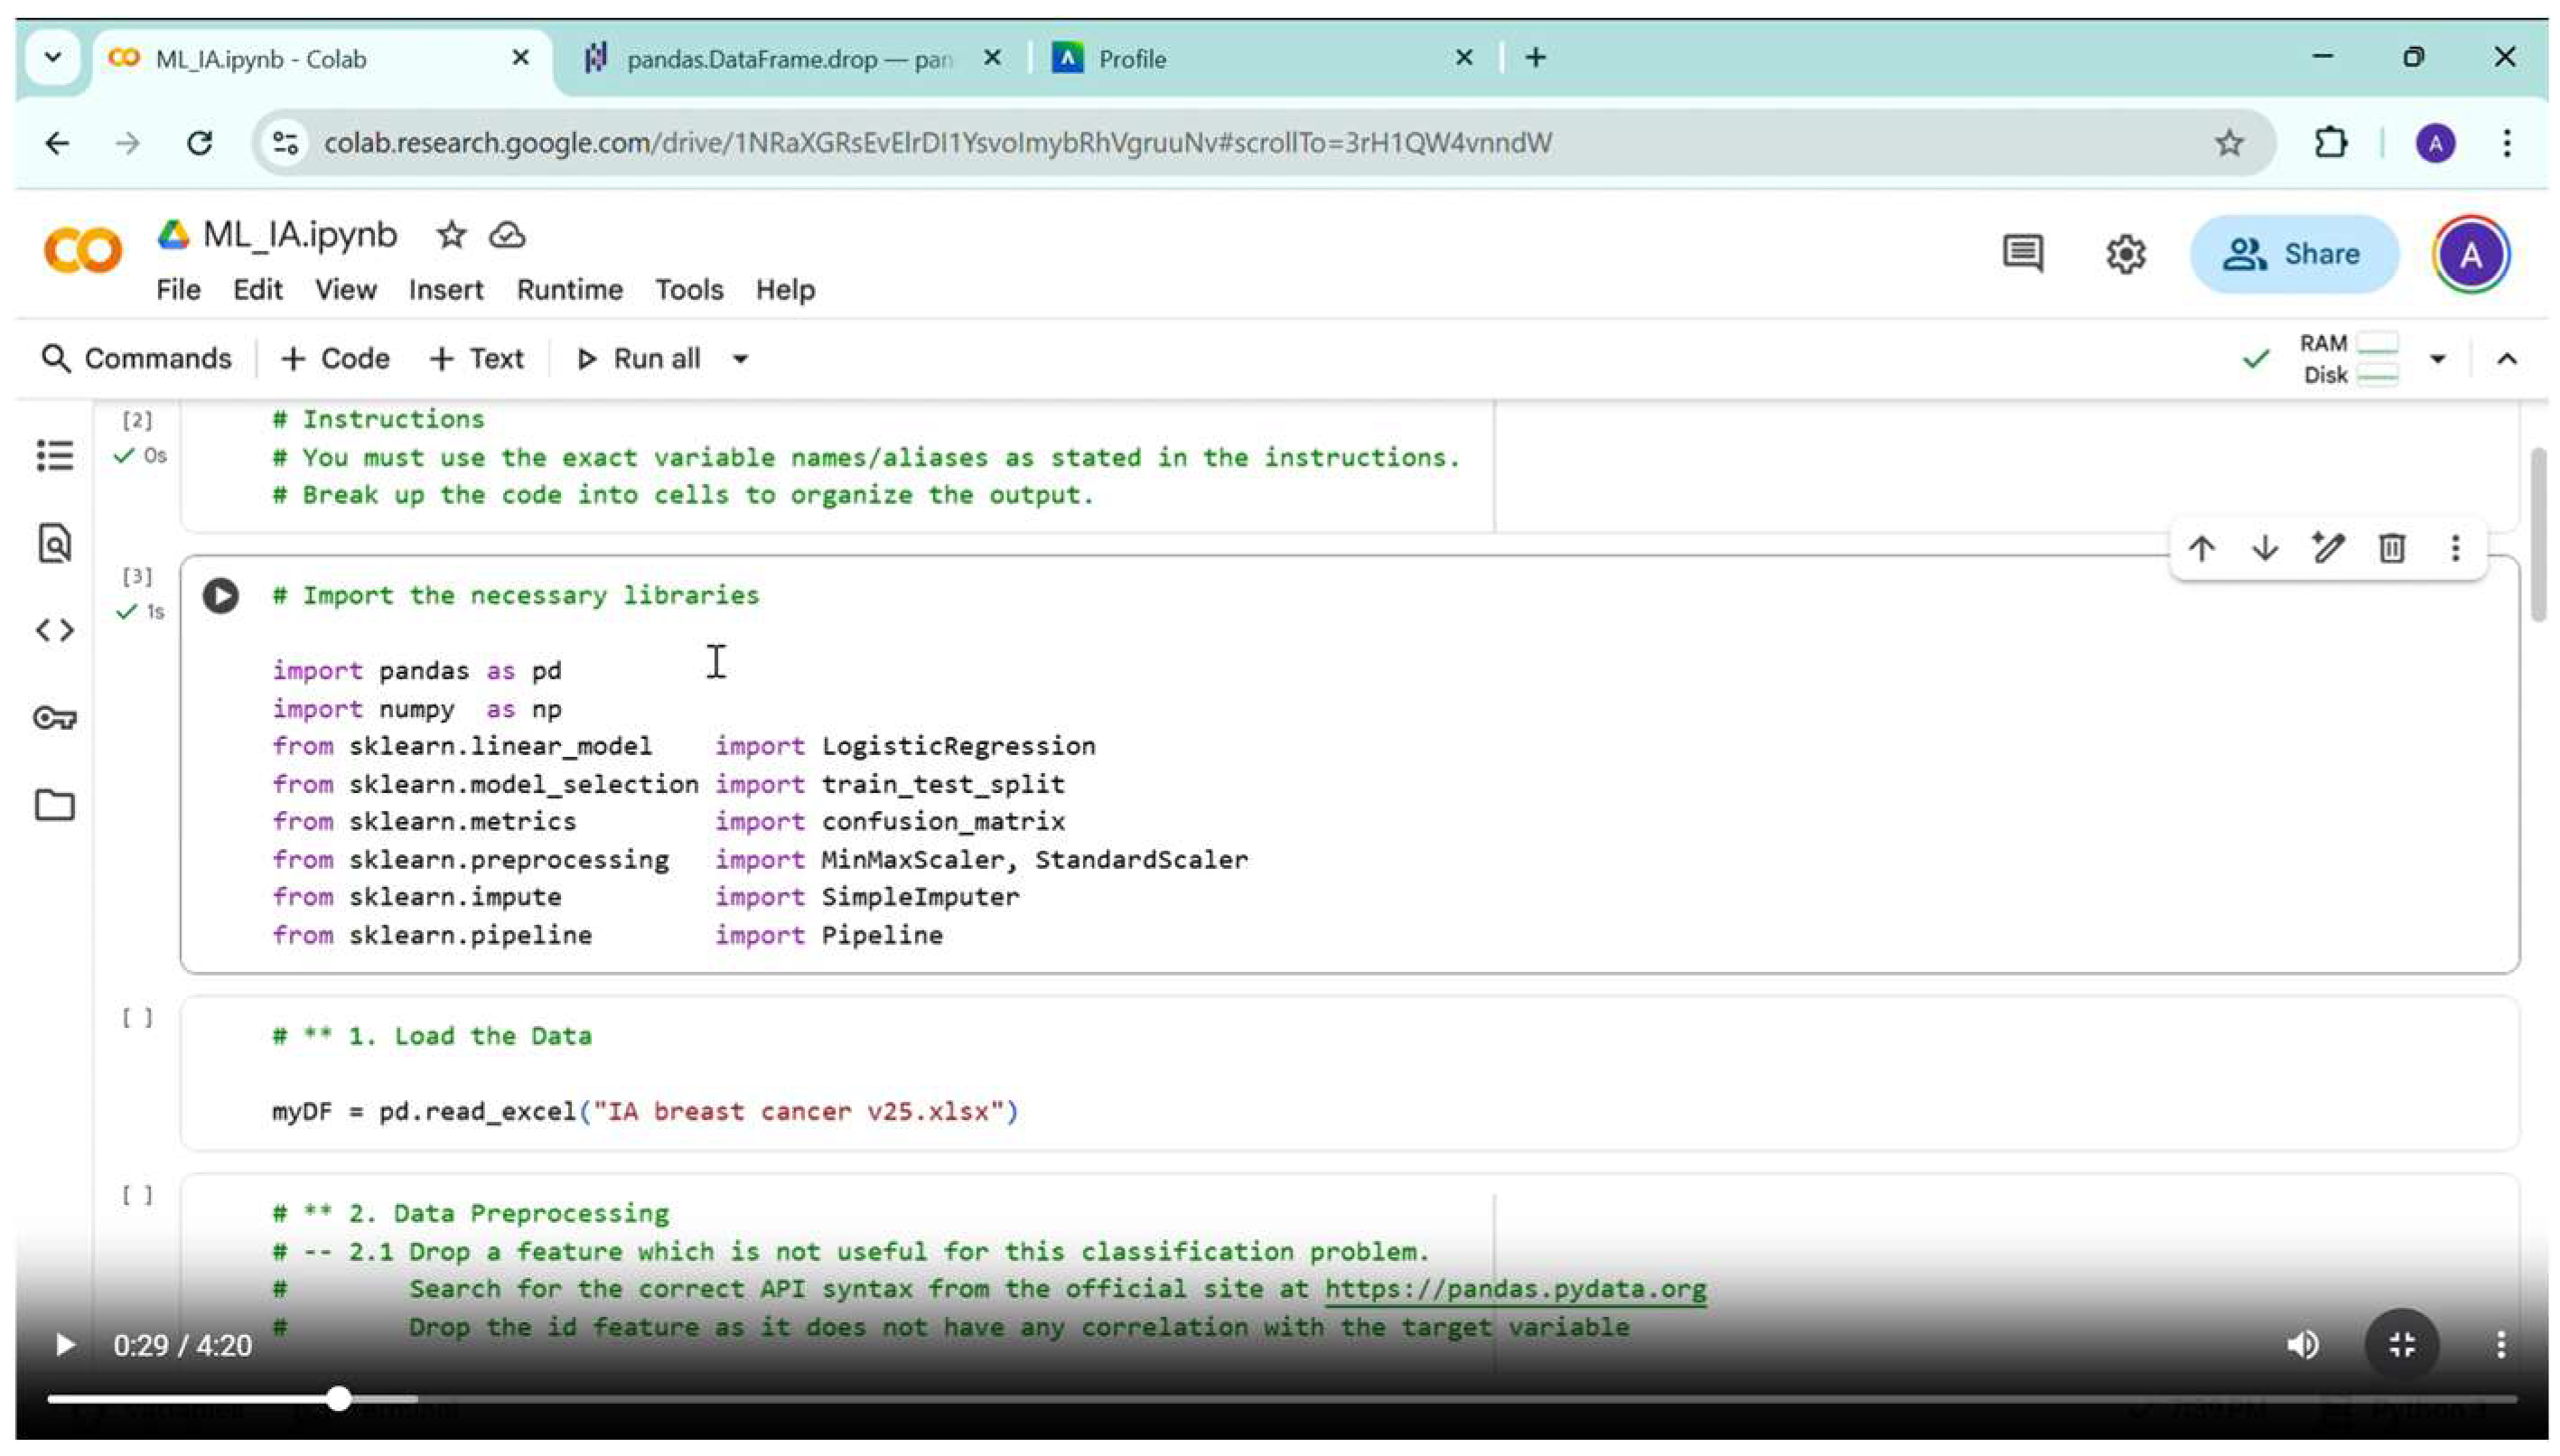Exit fullscreen video mode
The height and width of the screenshot is (1456, 2560).
2402,1345
